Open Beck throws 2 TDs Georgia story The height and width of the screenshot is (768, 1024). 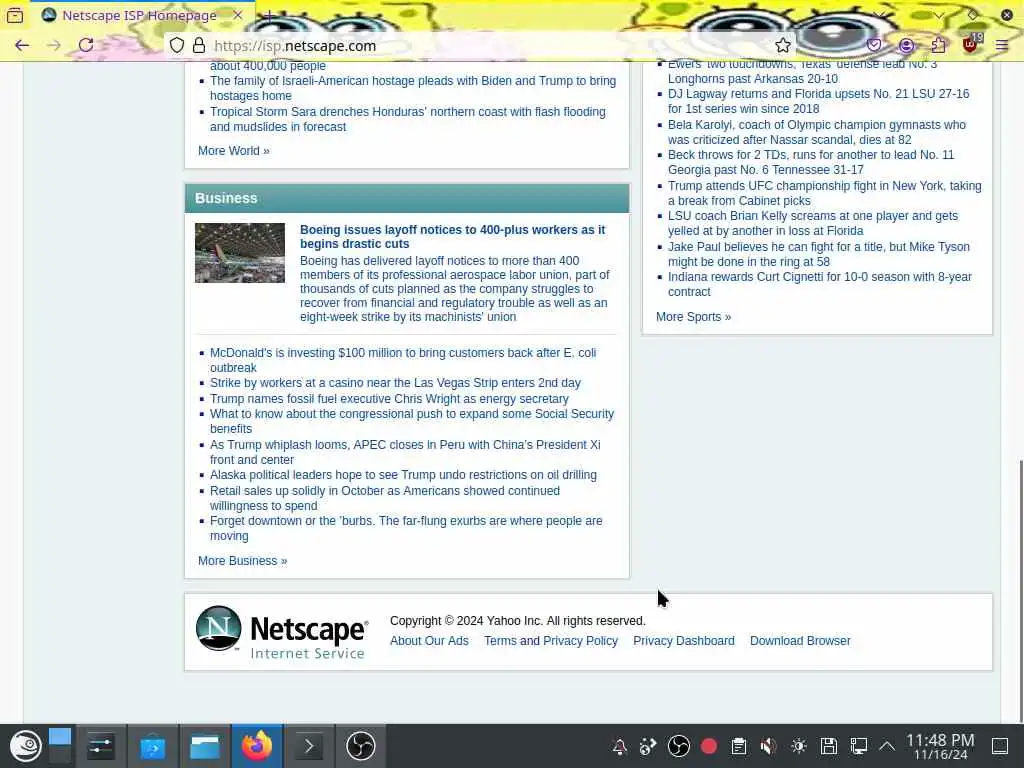(810, 162)
